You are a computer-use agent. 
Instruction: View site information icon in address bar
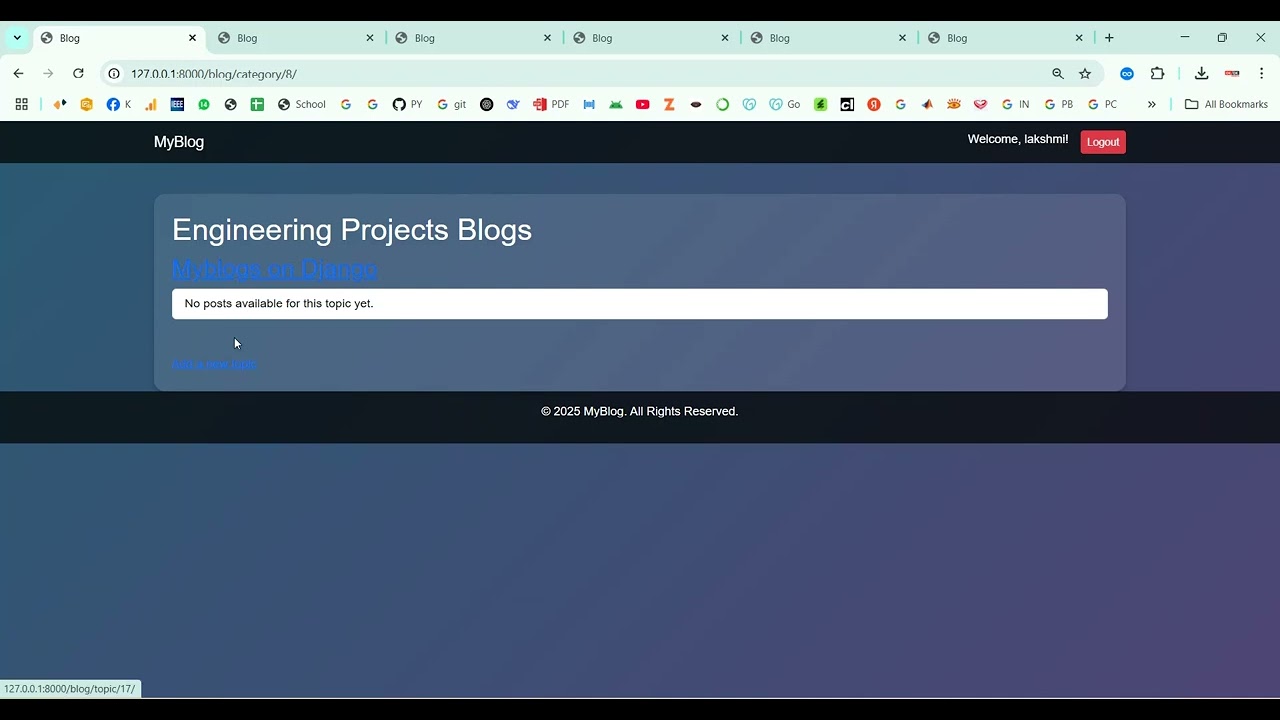114,73
